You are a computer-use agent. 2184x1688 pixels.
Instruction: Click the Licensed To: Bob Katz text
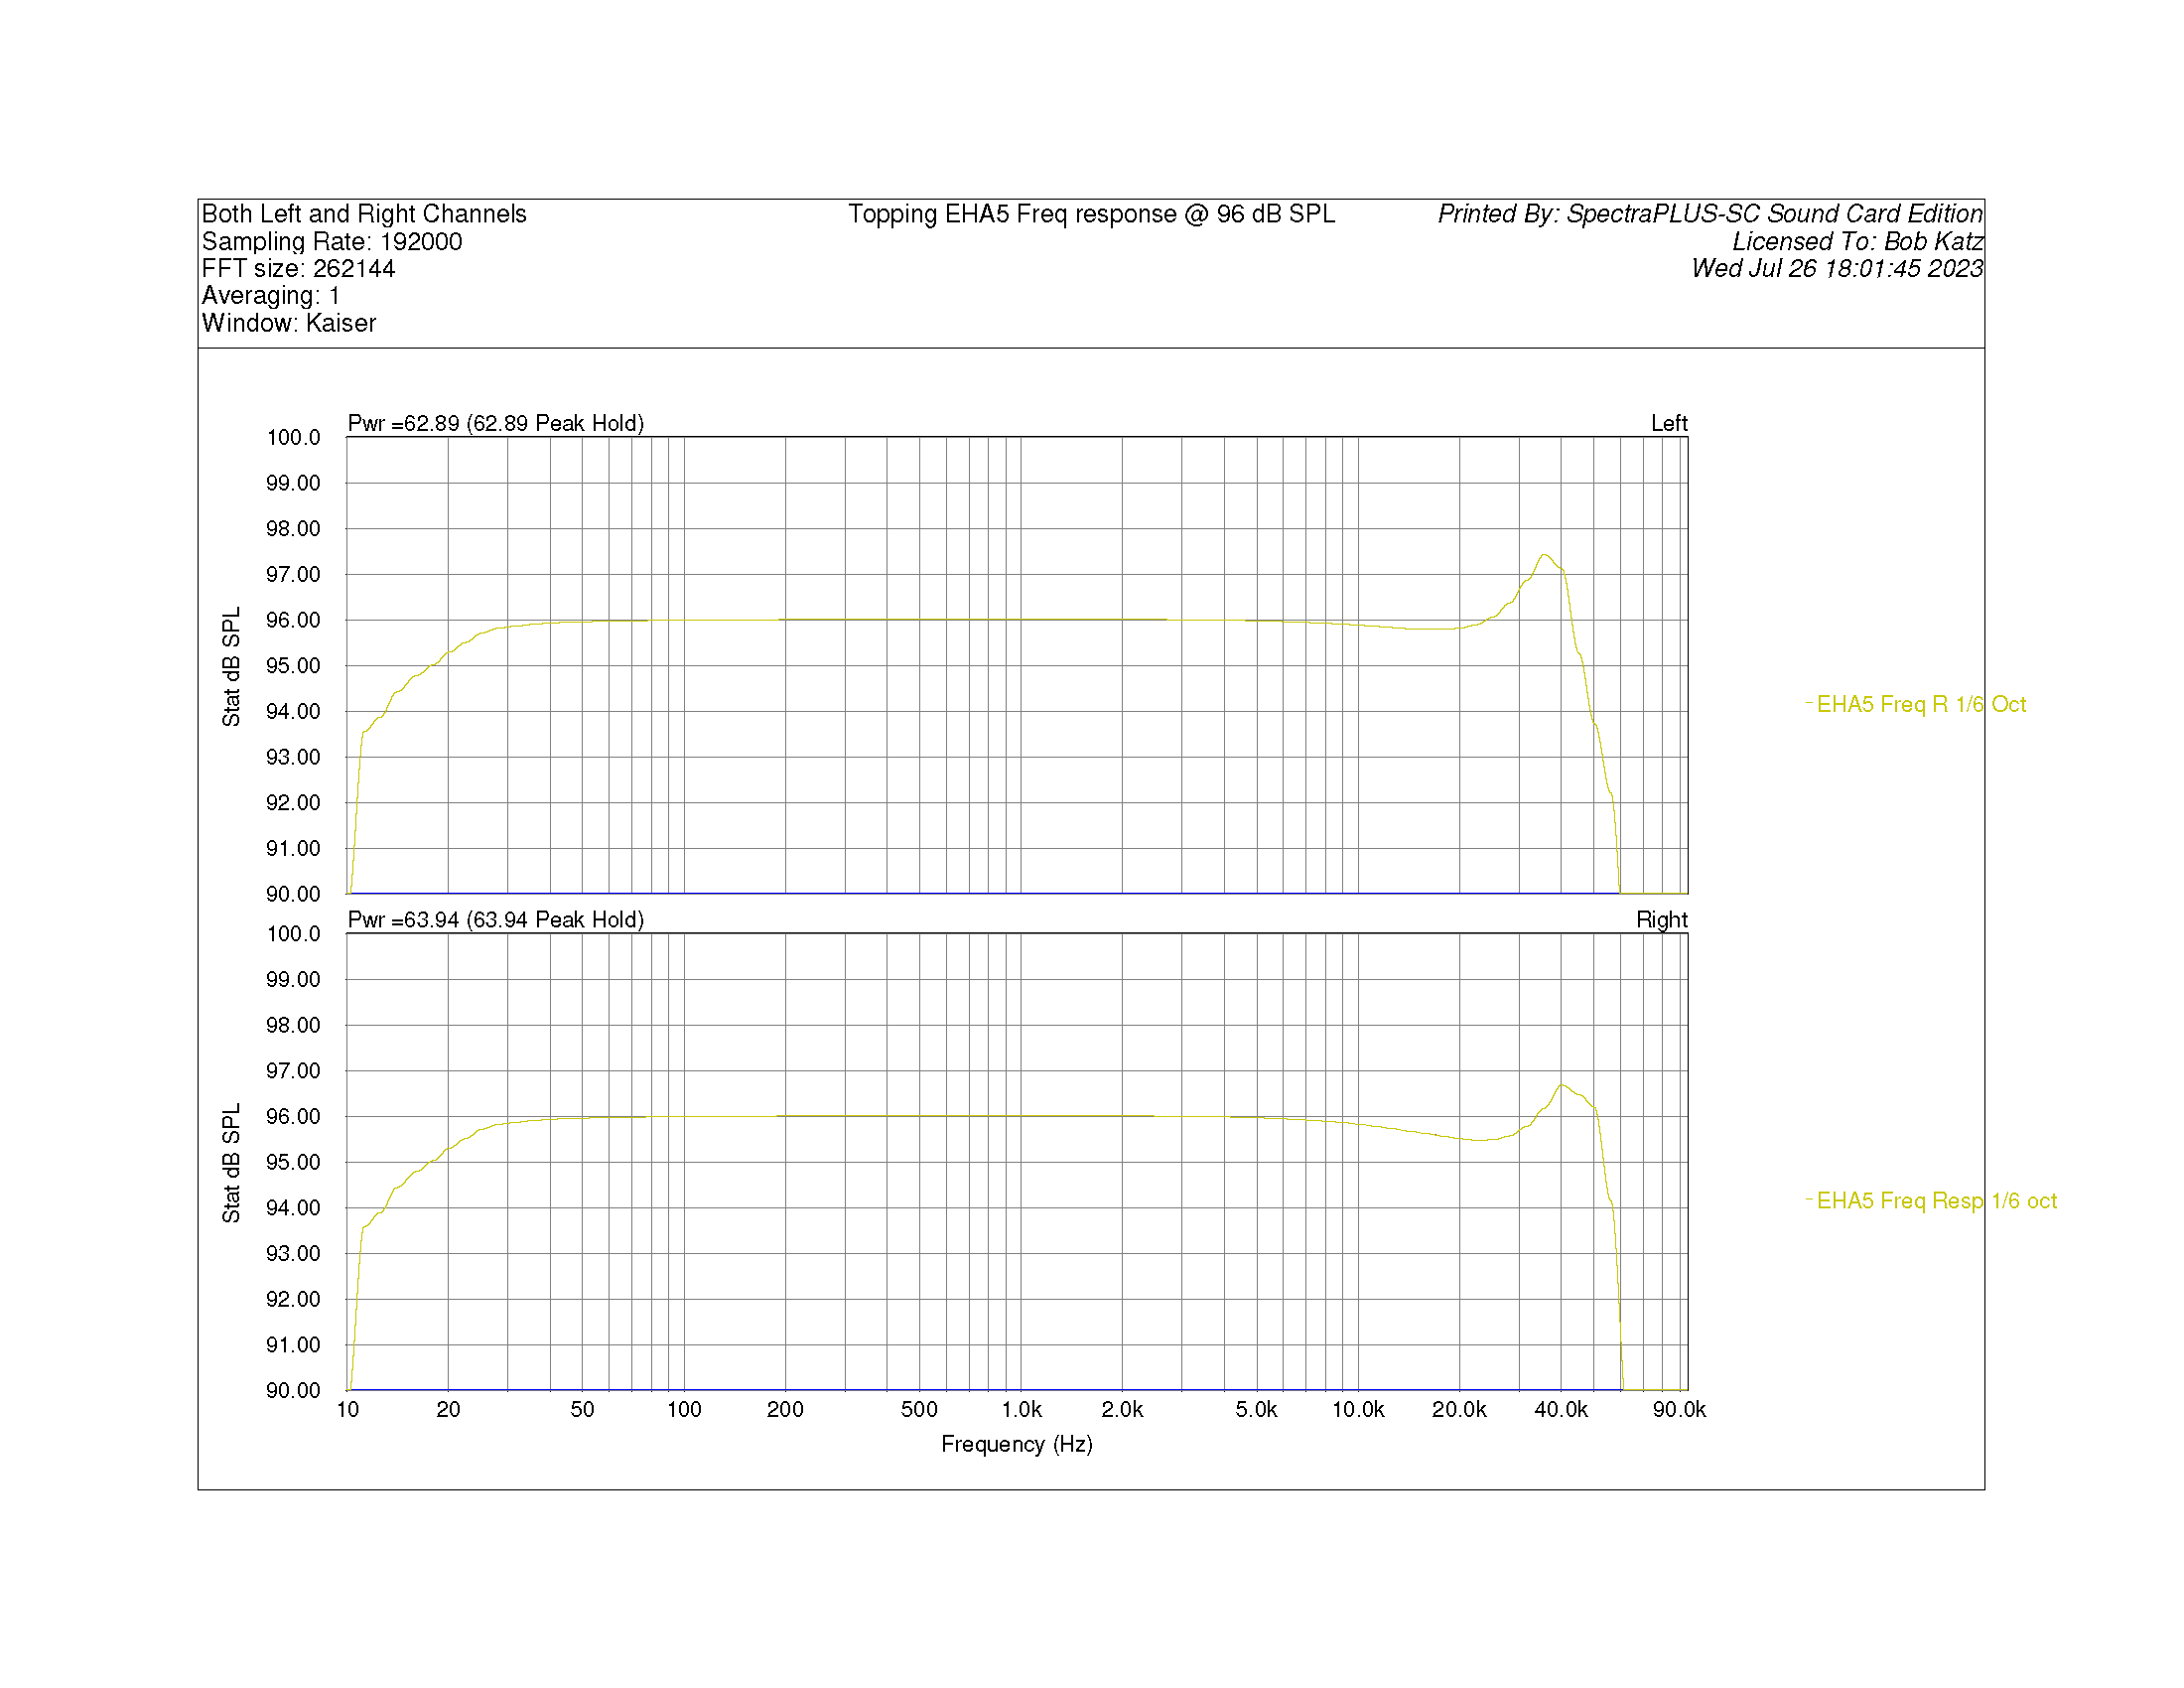(x=1857, y=241)
